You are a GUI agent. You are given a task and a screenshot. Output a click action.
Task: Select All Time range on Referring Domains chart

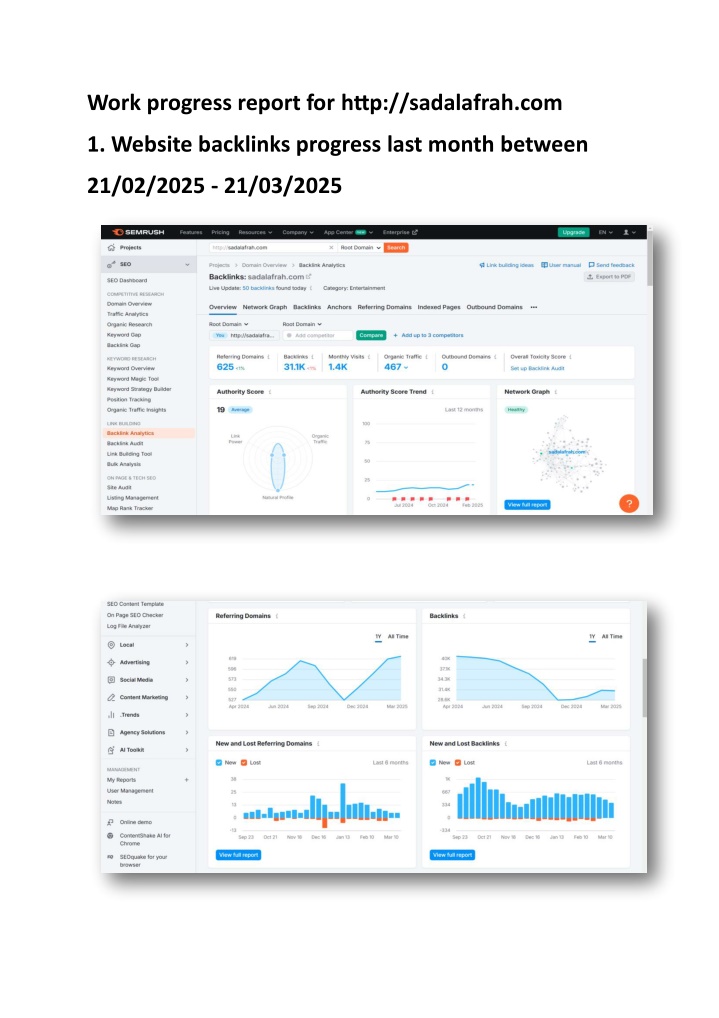[398, 637]
